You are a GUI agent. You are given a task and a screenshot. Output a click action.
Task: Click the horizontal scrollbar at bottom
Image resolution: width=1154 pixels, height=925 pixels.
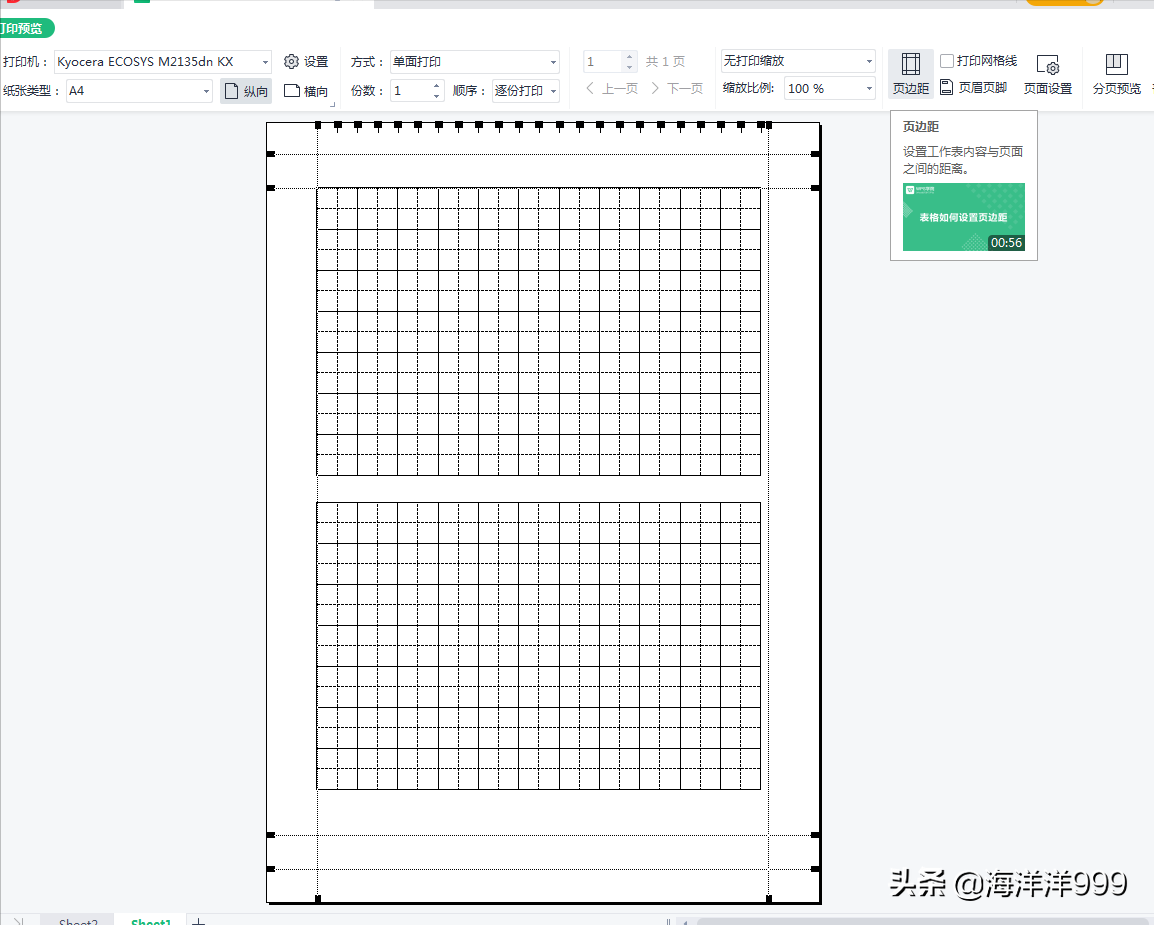(x=924, y=921)
